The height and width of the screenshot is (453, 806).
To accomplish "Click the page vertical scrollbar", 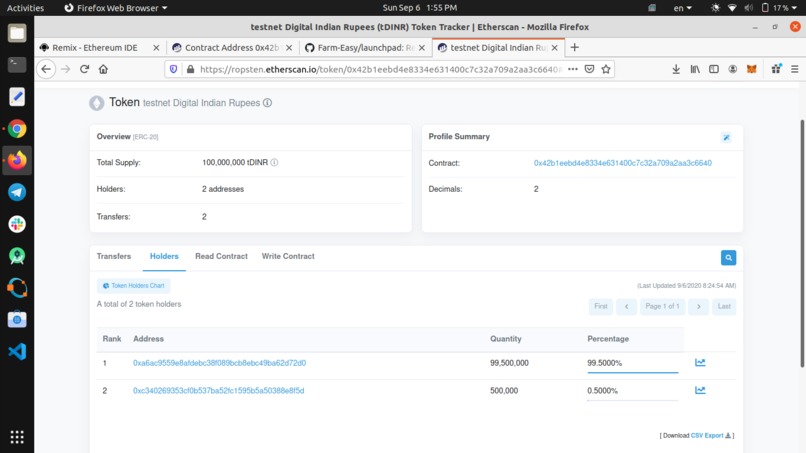I will 802,243.
